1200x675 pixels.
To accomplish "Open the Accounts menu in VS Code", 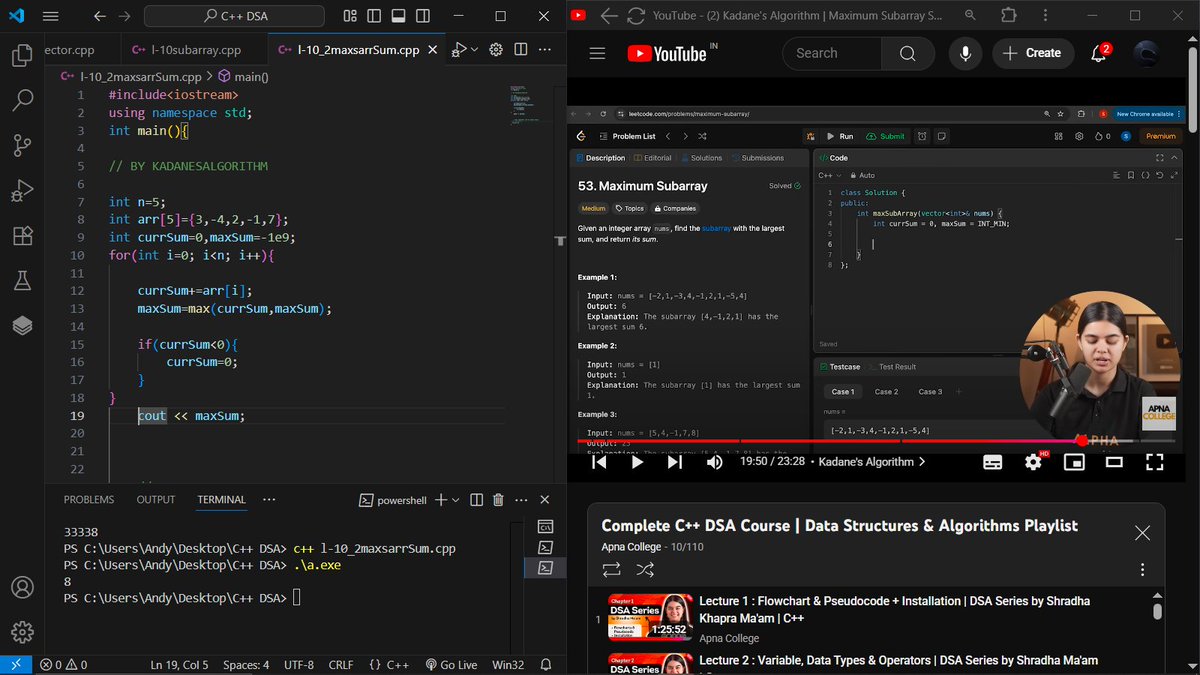I will tap(22, 588).
